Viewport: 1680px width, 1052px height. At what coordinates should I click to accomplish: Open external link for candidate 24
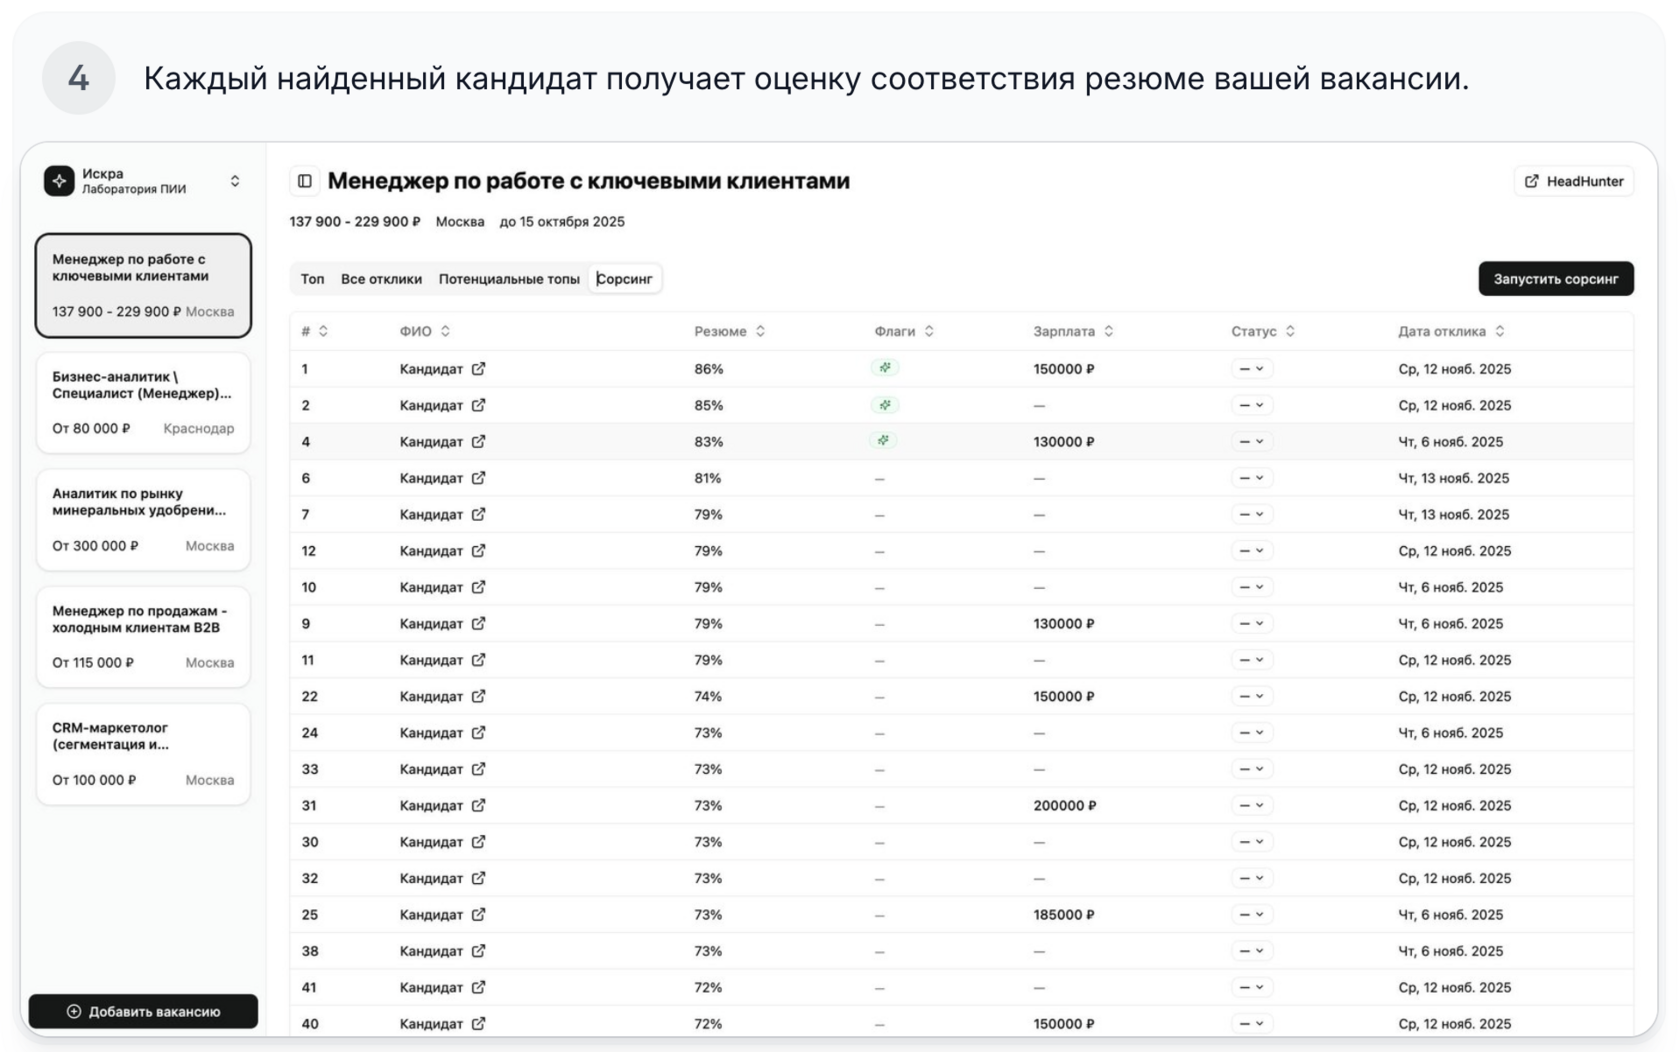pos(479,733)
